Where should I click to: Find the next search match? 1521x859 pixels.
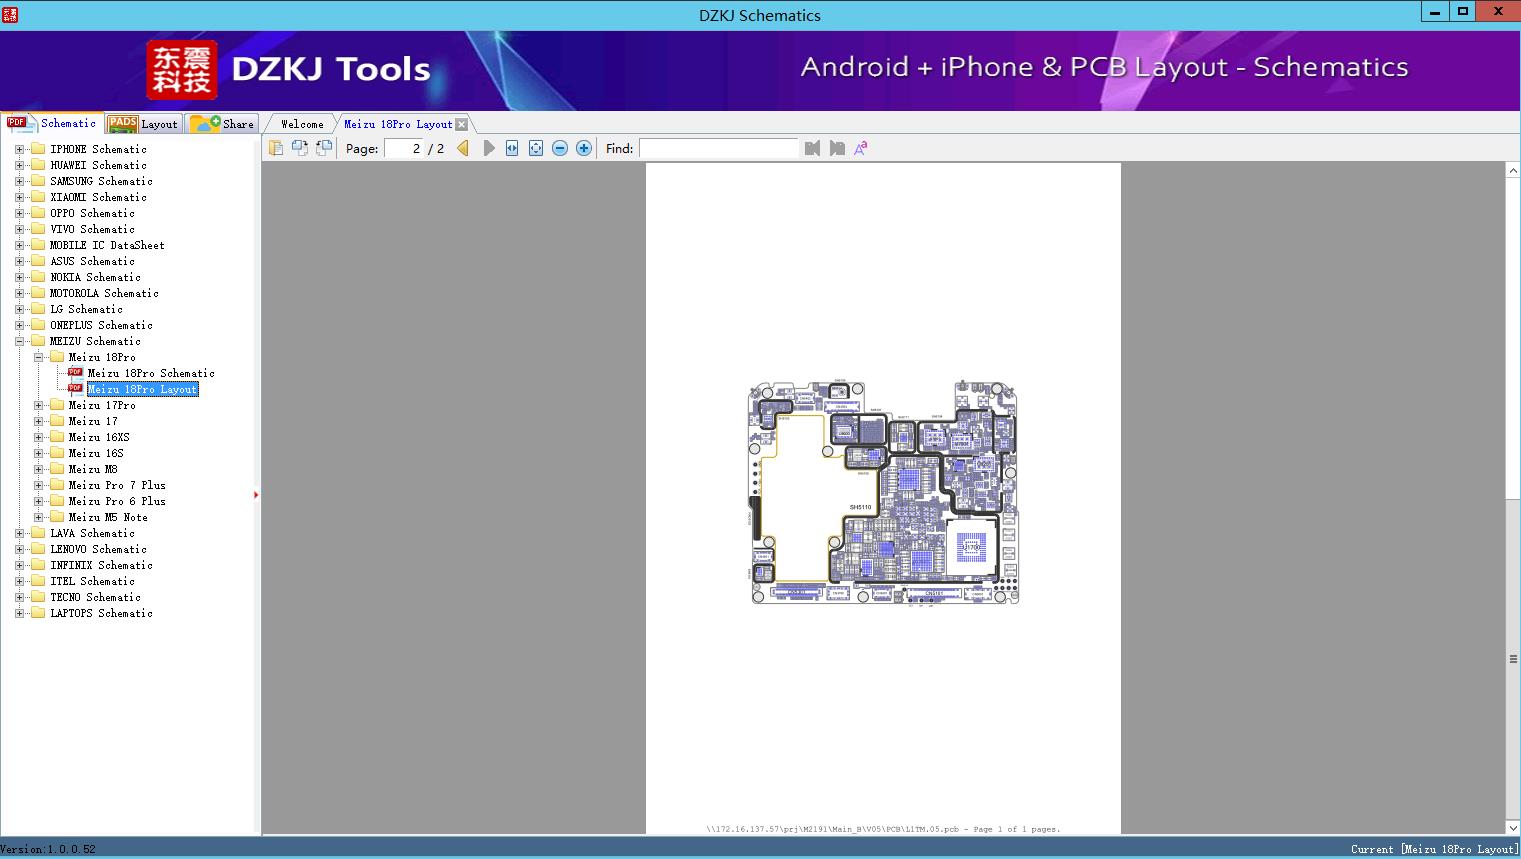(x=837, y=148)
